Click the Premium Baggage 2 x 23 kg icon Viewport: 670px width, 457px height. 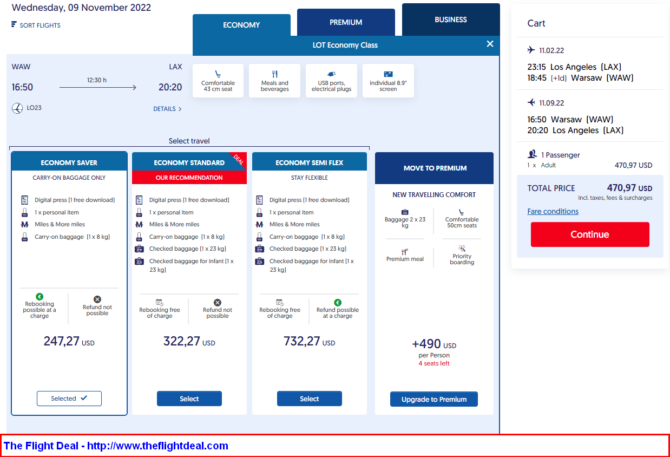click(405, 212)
